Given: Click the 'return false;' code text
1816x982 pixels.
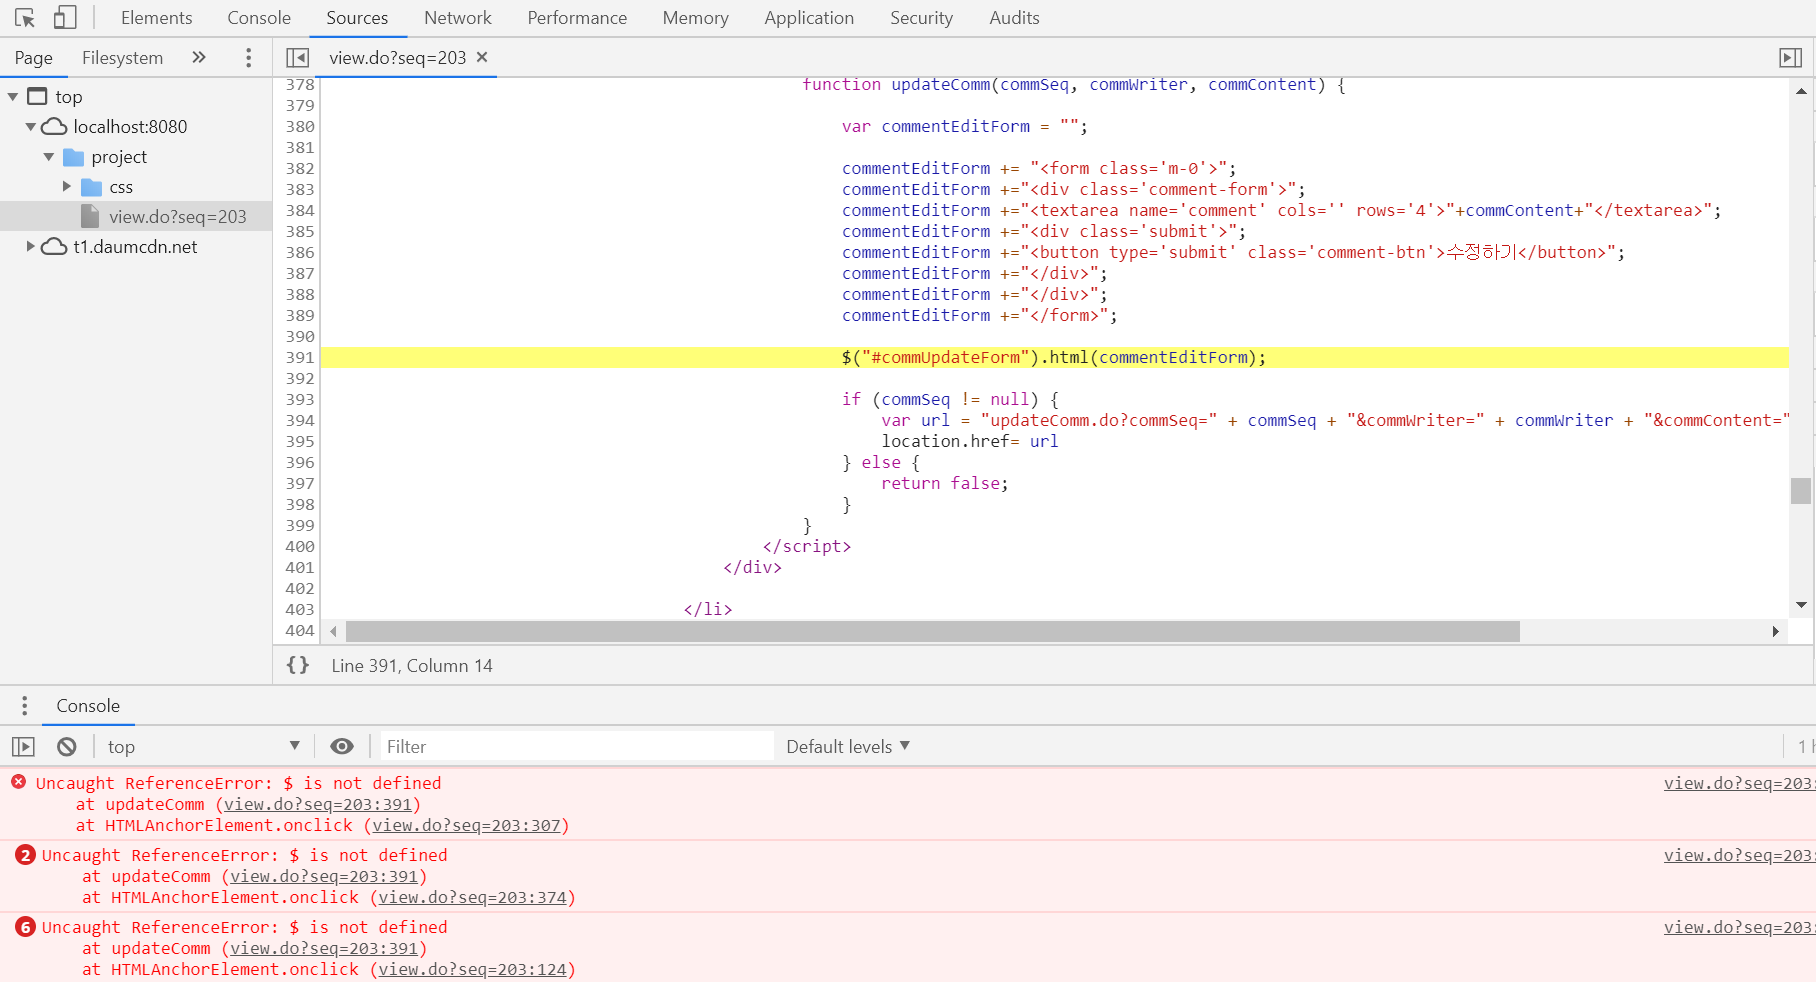Looking at the screenshot, I should tap(945, 483).
